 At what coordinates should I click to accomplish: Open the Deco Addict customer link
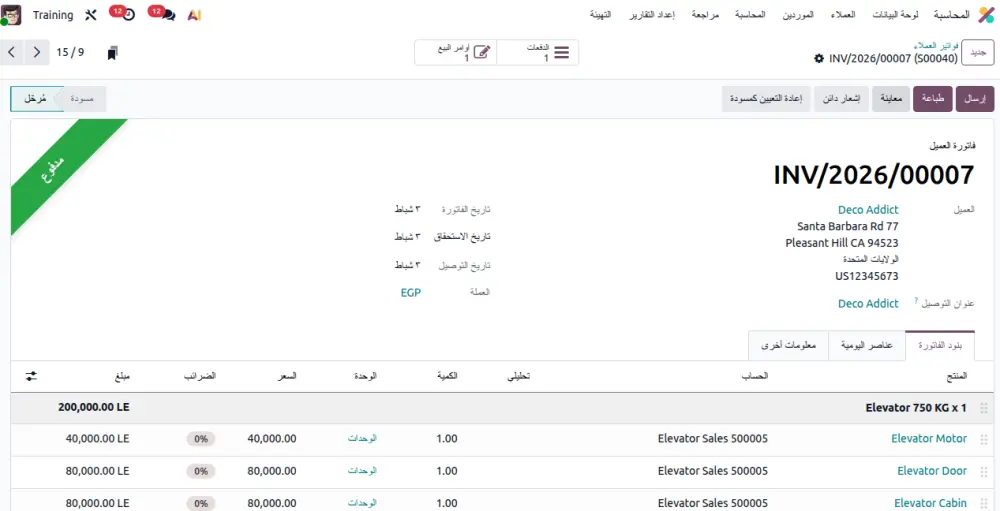[x=868, y=209]
